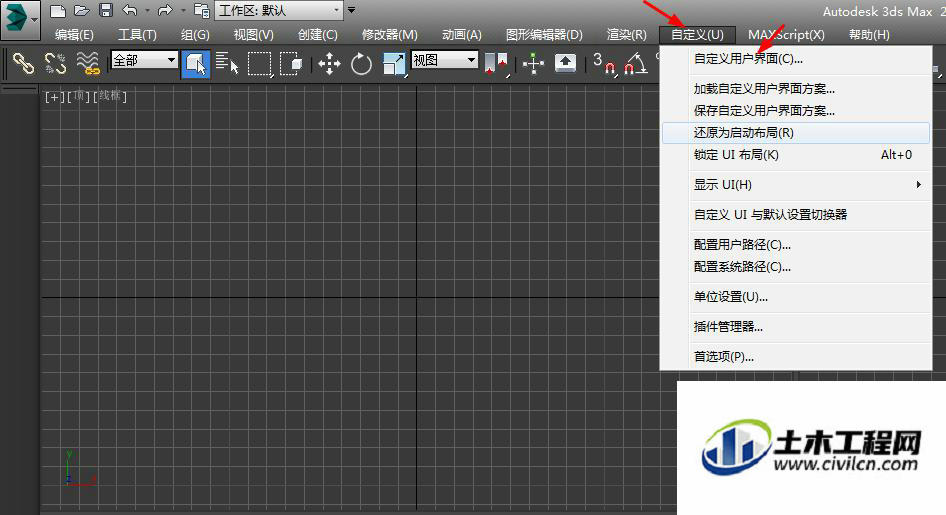Redo the action with the right arrow
The image size is (946, 515).
pos(165,10)
